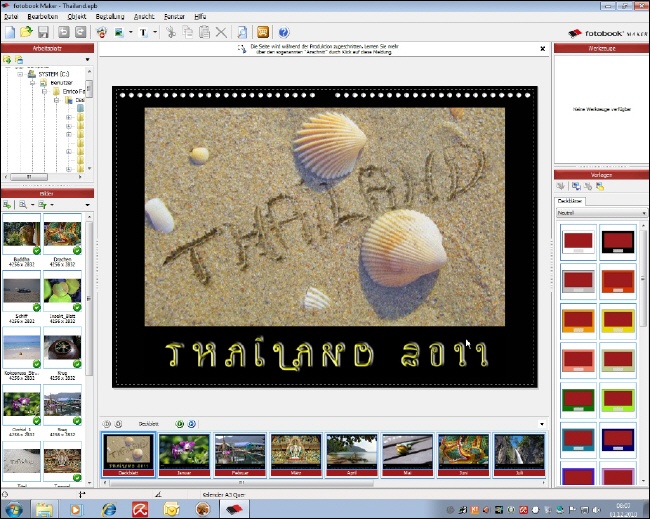Click the copy icon in the toolbar
The image size is (650, 519).
coord(187,32)
